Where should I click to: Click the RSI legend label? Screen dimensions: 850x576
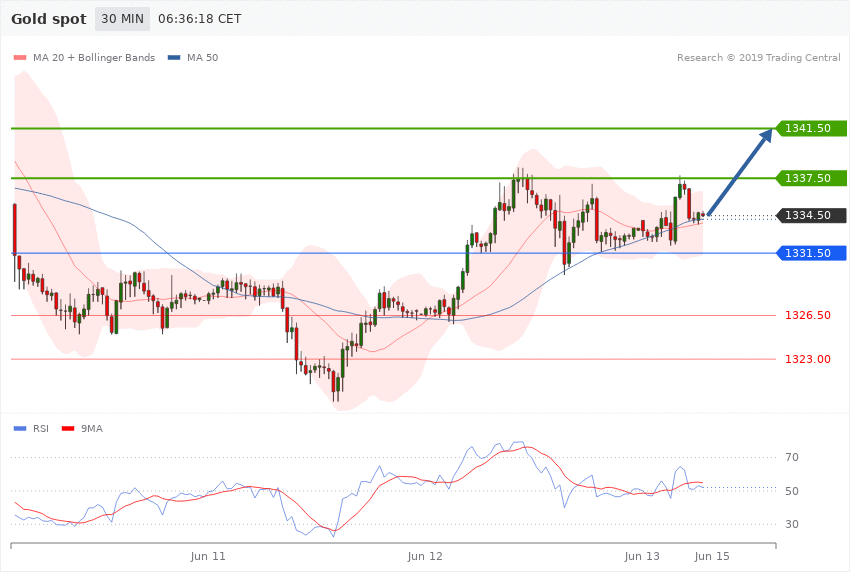coord(41,429)
